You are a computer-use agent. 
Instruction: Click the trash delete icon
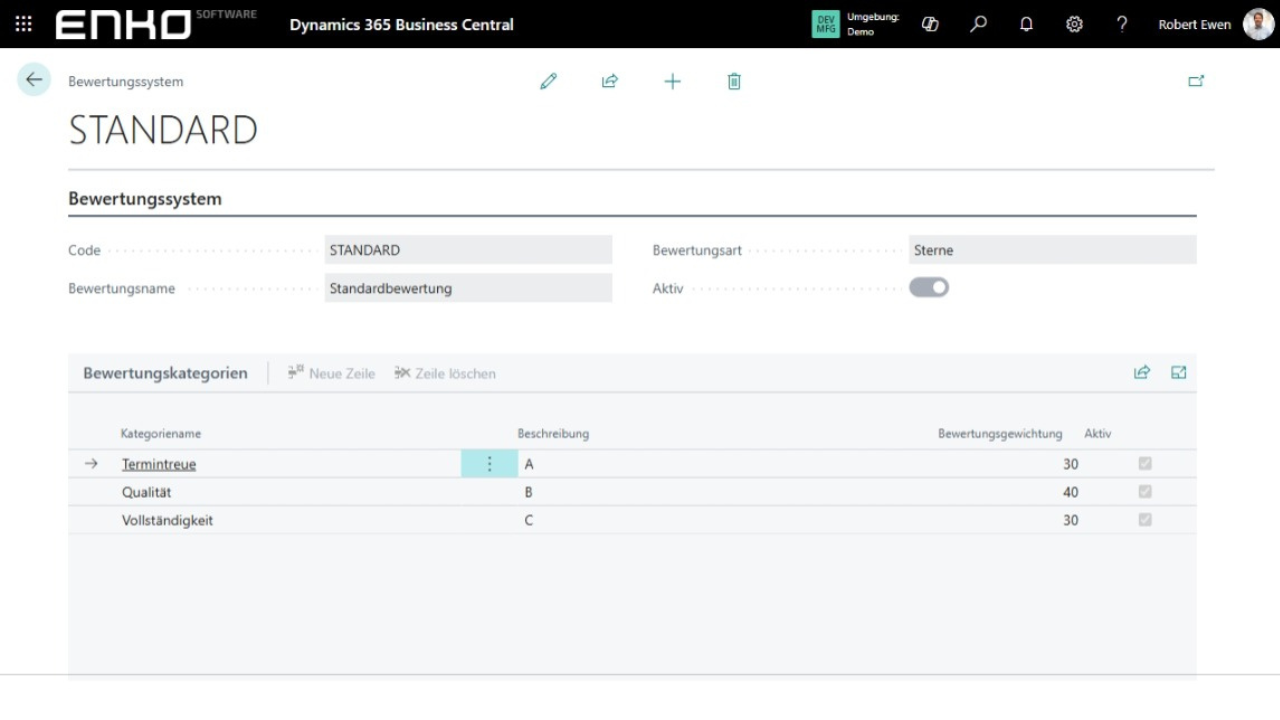[x=734, y=81]
